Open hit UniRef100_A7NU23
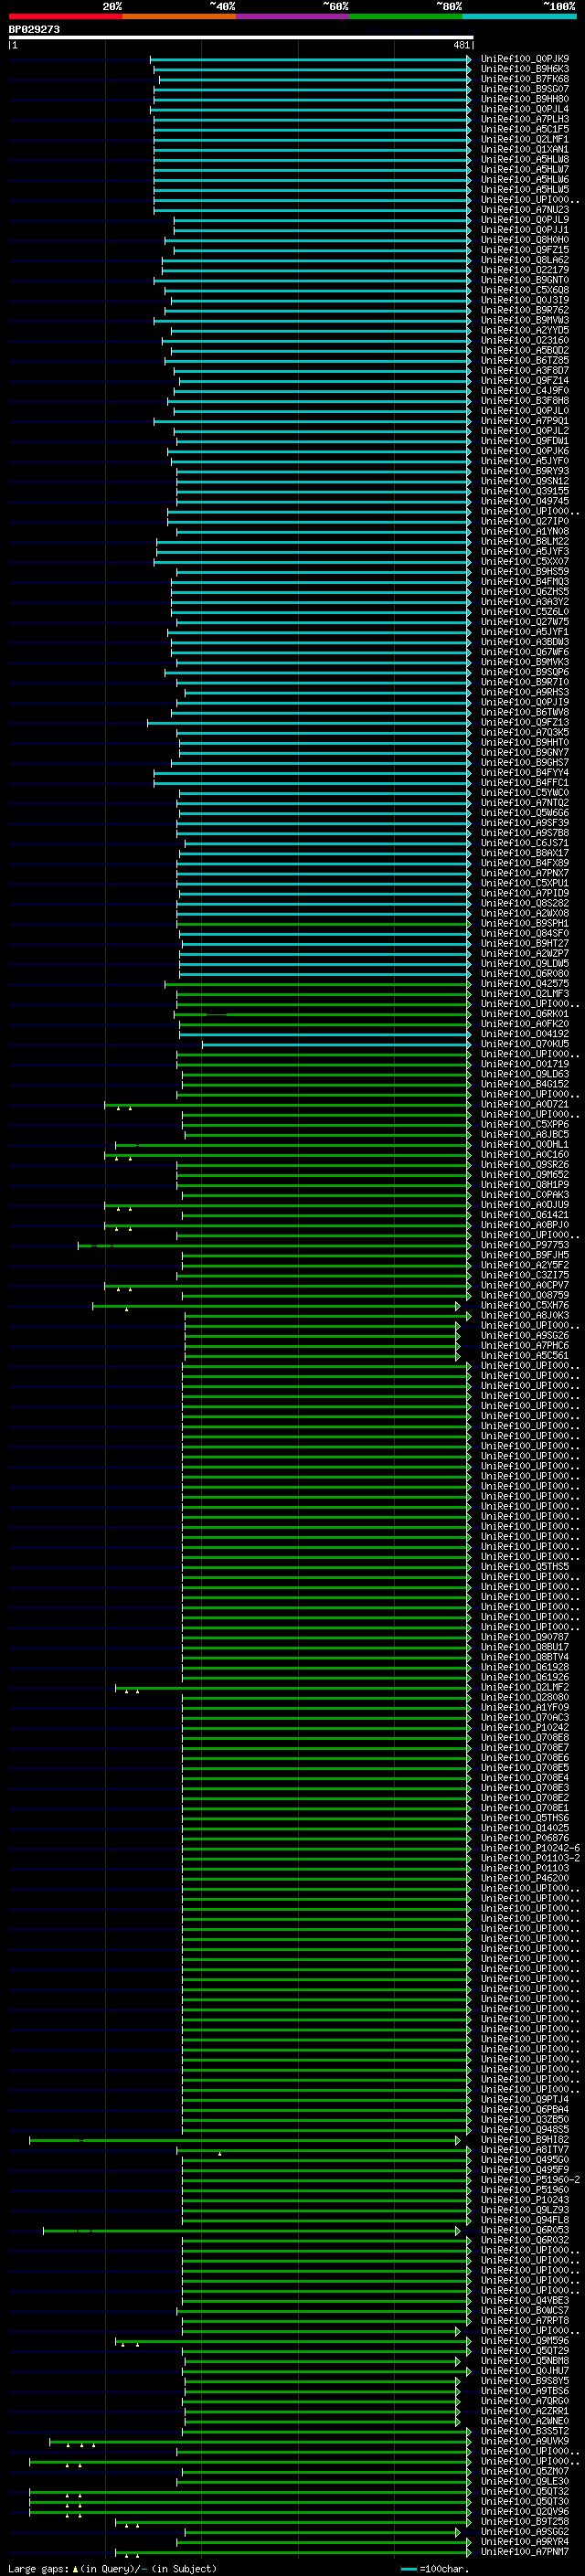Image resolution: width=585 pixels, height=2576 pixels. 525,210
